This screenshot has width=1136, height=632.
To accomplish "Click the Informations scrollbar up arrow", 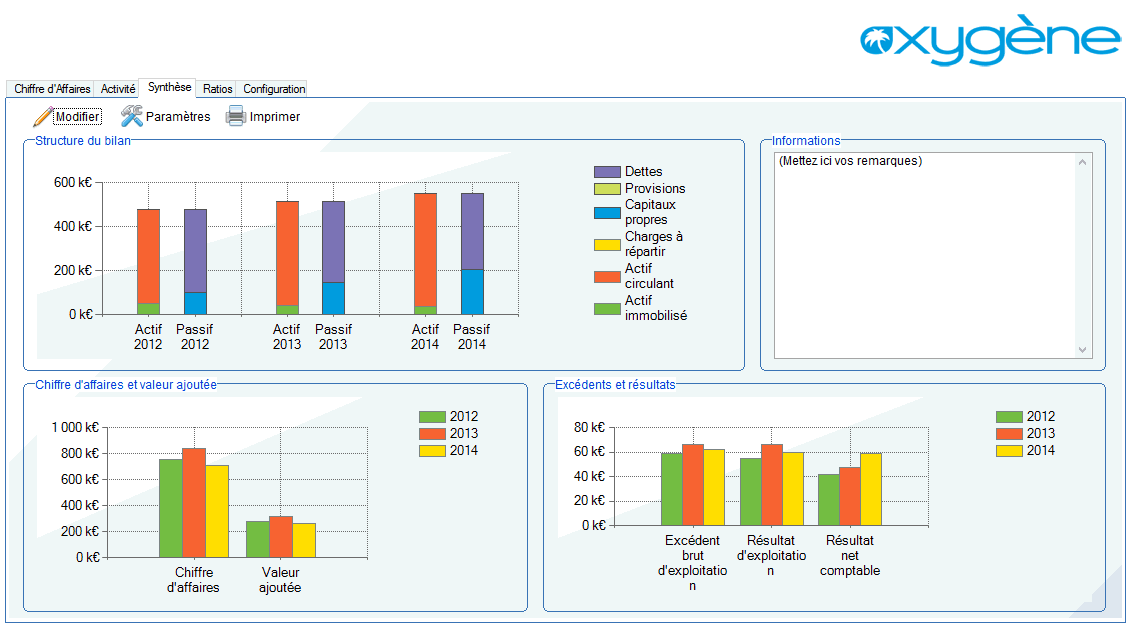I will coord(1082,162).
